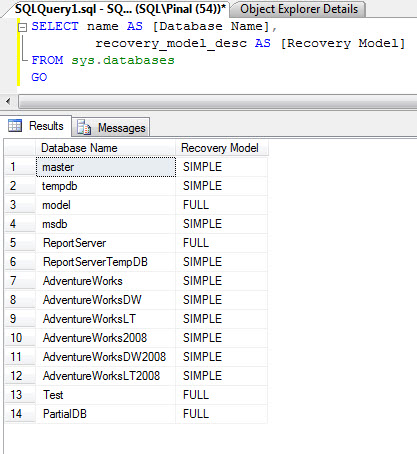
Task: Click row header number 10
Action: [x=20, y=338]
